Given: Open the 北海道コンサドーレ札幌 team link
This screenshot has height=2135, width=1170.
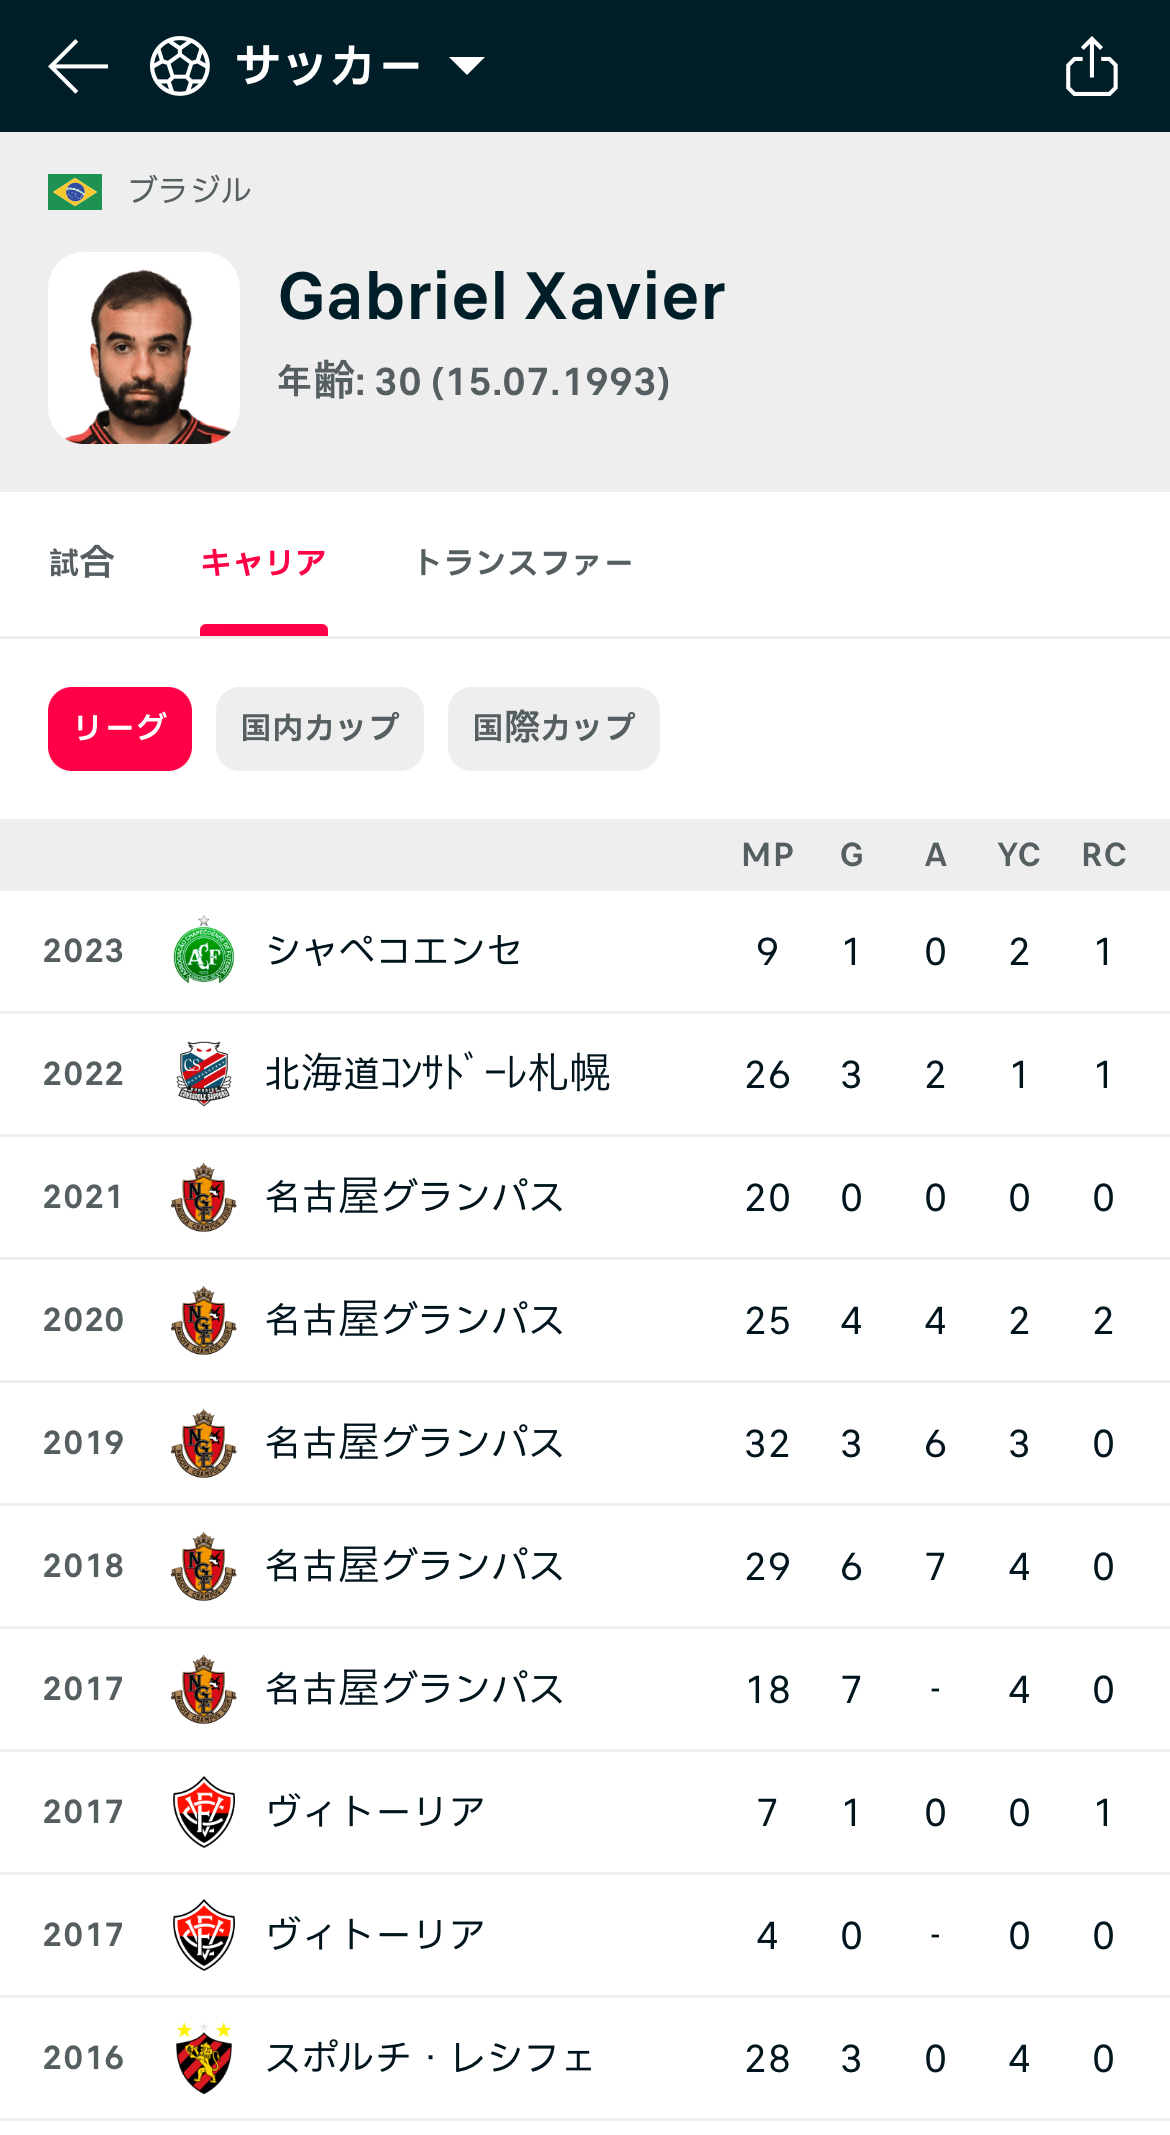Looking at the screenshot, I should click(437, 1074).
